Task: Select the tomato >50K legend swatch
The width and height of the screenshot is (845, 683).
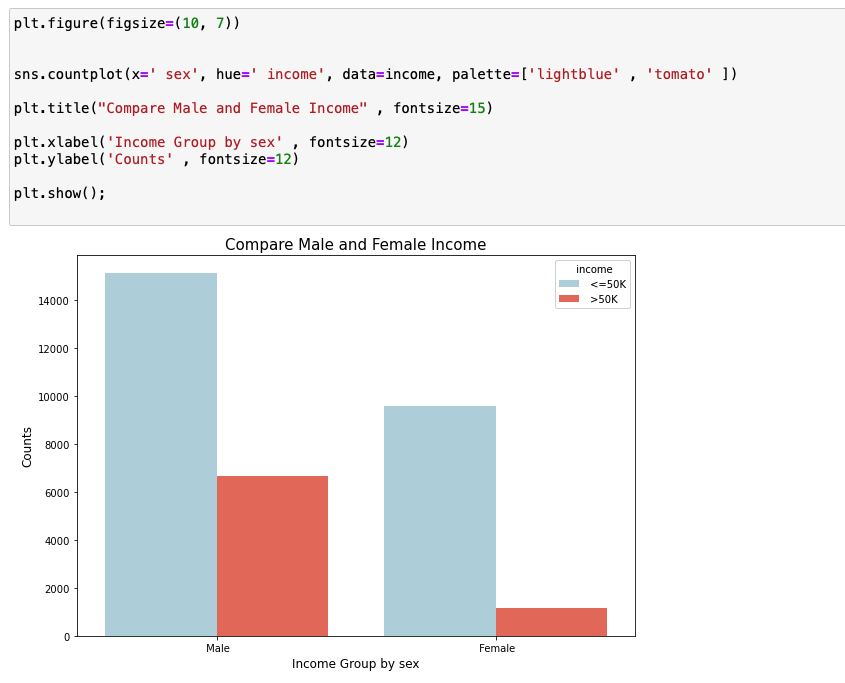Action: pyautogui.click(x=569, y=299)
